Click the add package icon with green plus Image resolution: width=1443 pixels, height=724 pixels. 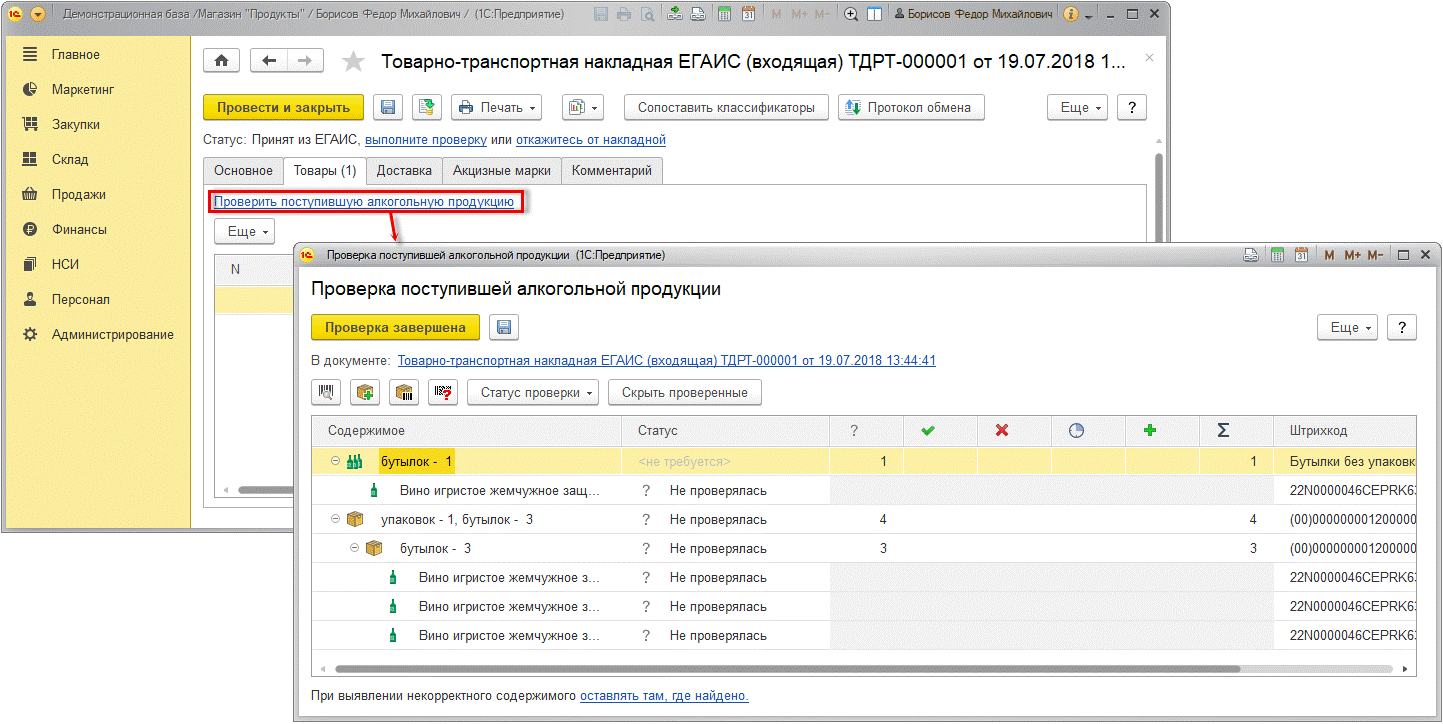tap(365, 392)
